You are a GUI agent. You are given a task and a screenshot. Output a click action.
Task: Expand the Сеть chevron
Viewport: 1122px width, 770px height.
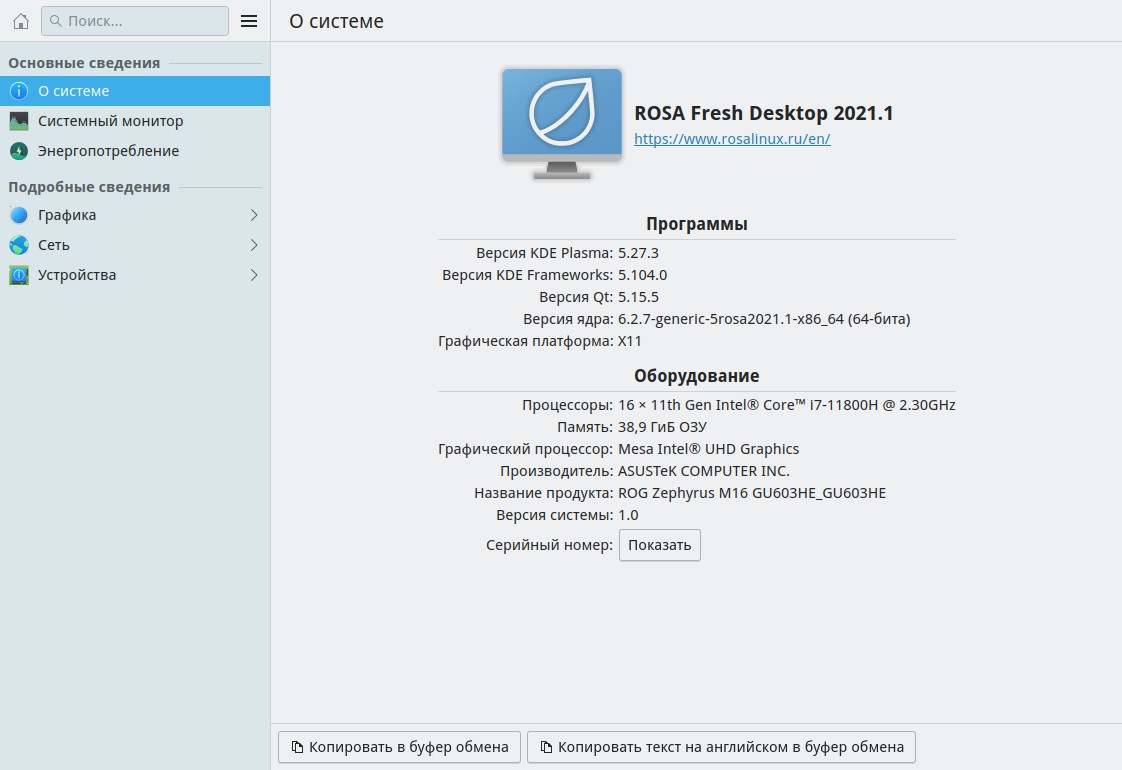[254, 245]
